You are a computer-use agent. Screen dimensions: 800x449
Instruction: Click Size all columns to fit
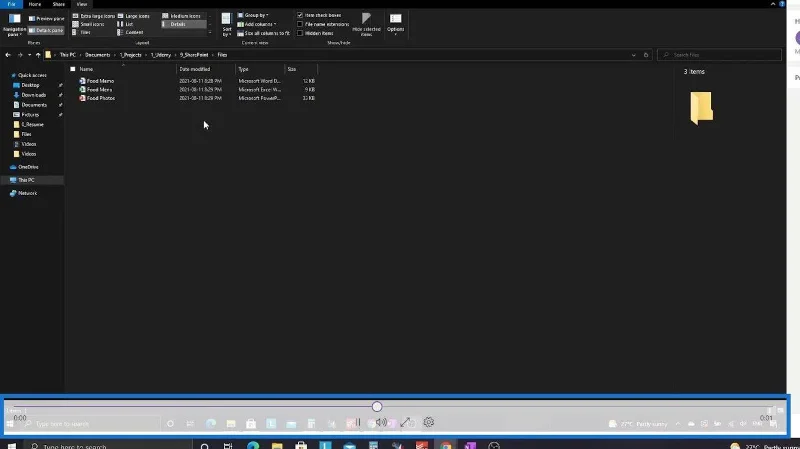[263, 33]
